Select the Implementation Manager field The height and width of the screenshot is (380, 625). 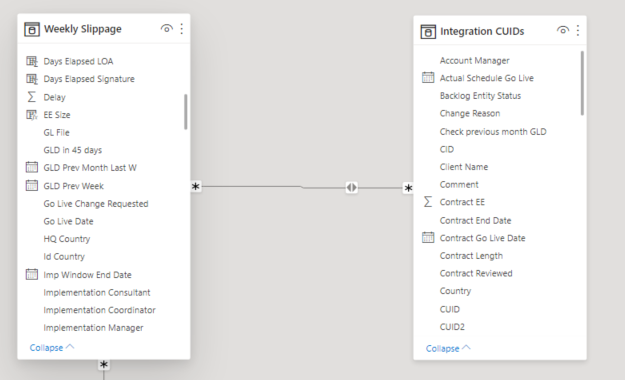[93, 328]
